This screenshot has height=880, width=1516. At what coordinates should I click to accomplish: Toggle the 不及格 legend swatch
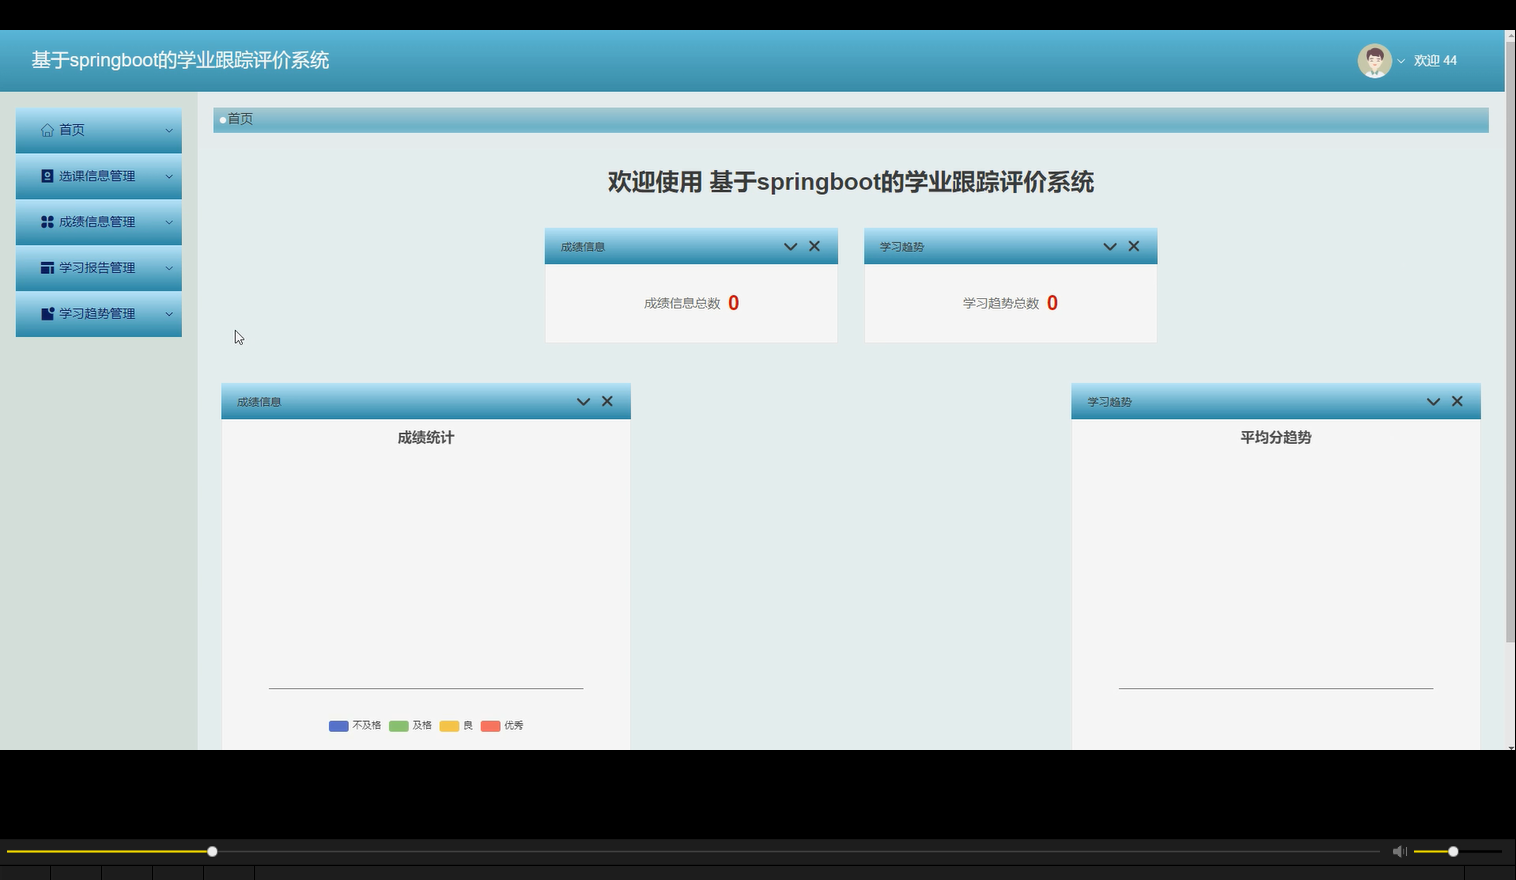[338, 726]
